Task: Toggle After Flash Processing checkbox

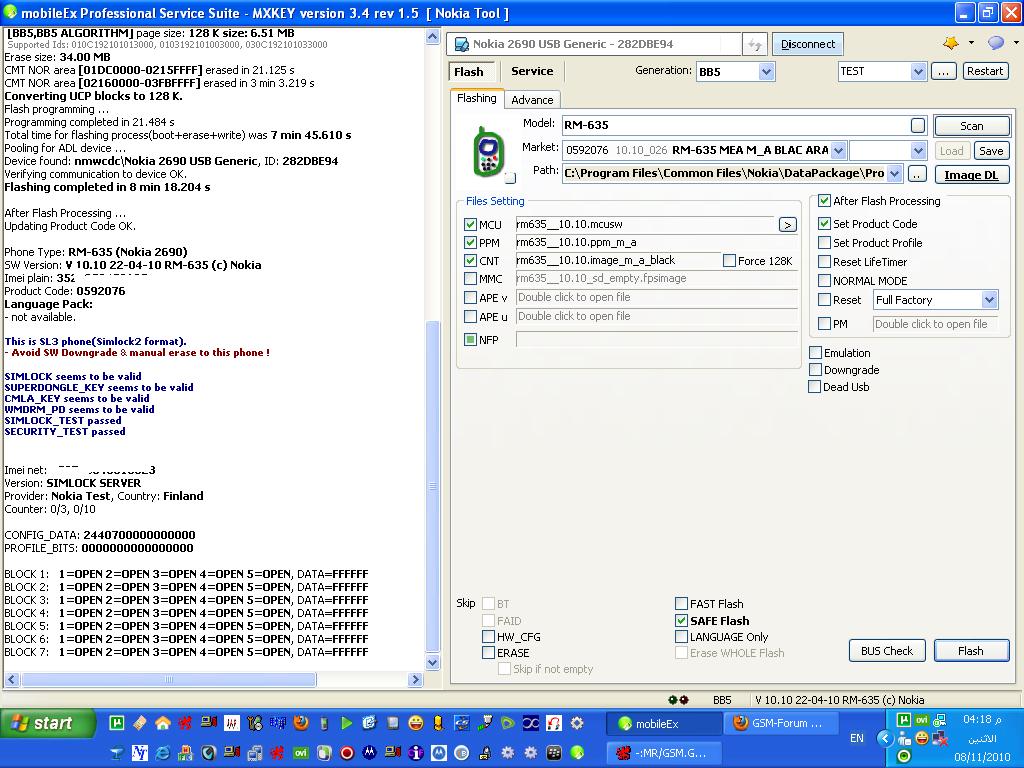Action: pyautogui.click(x=824, y=200)
